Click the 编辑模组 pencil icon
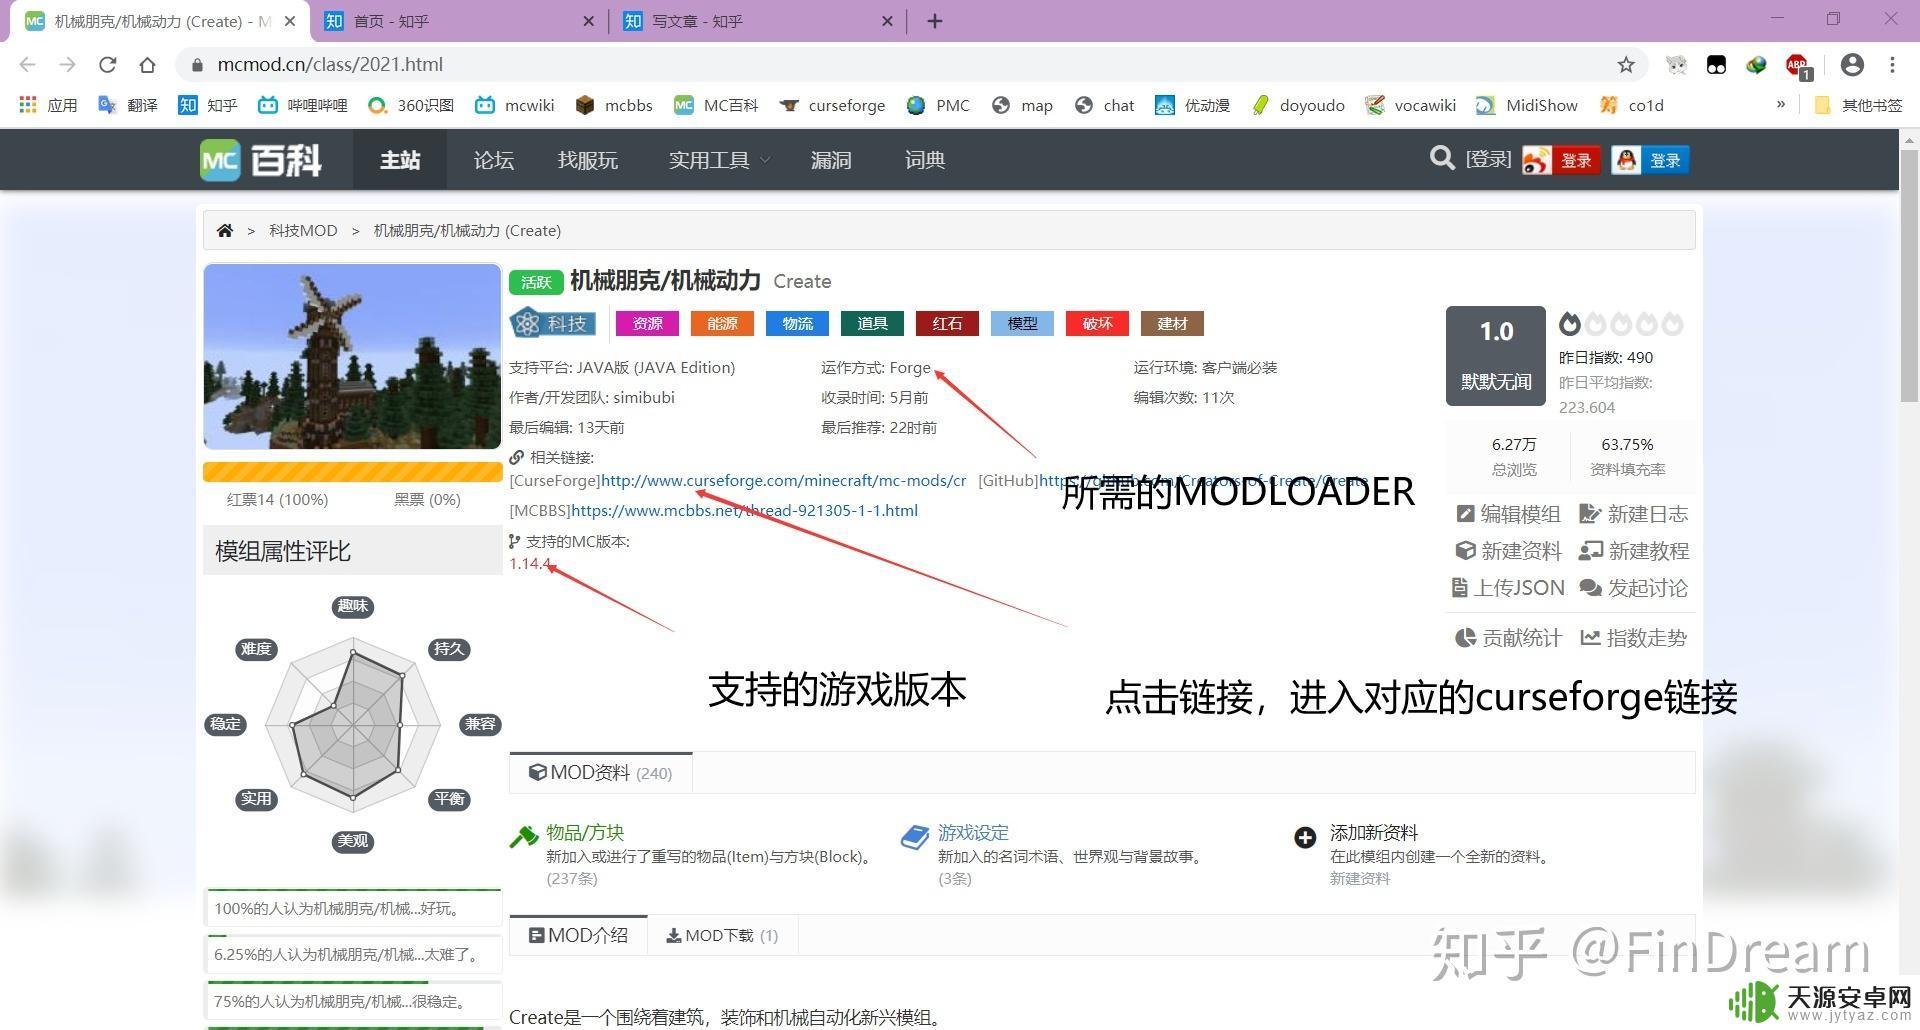 [1465, 514]
